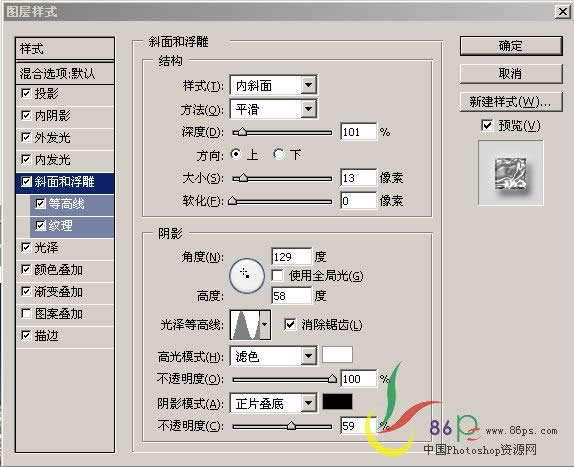Image resolution: width=574 pixels, height=467 pixels.
Task: Open the gloss contour curve preview
Action: pyautogui.click(x=245, y=325)
